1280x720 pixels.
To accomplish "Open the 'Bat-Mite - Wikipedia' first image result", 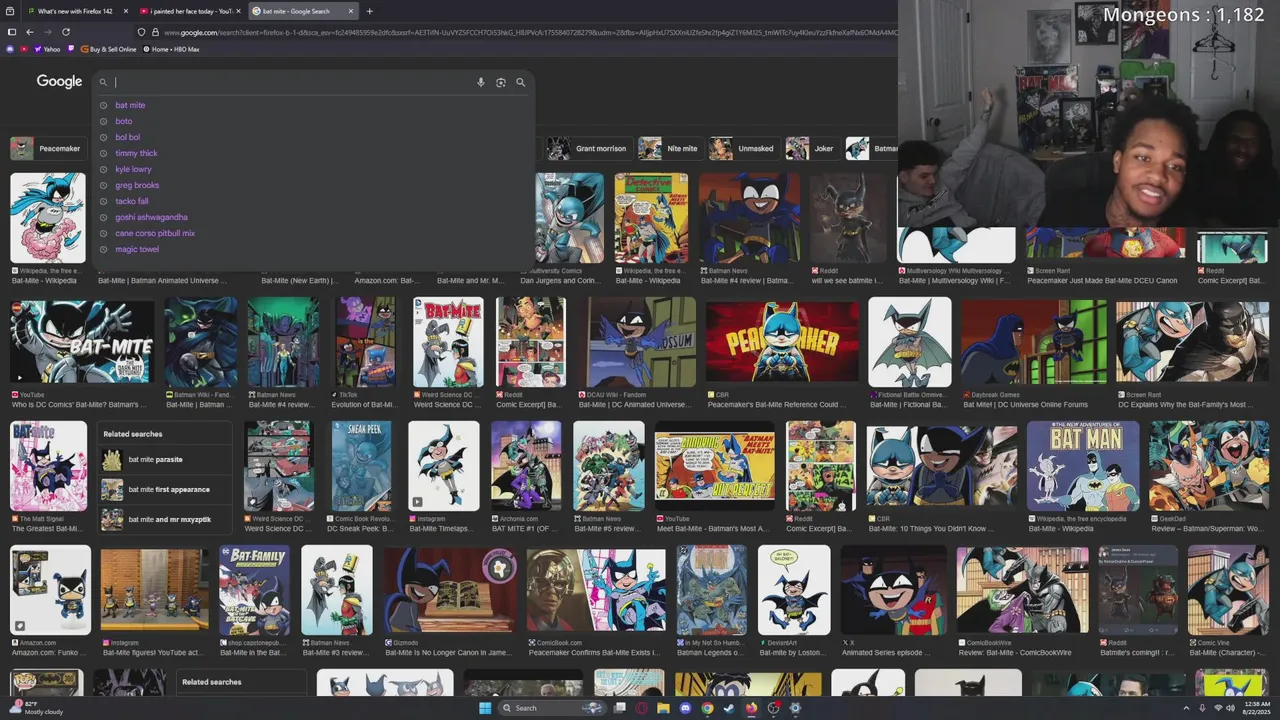I will point(48,218).
